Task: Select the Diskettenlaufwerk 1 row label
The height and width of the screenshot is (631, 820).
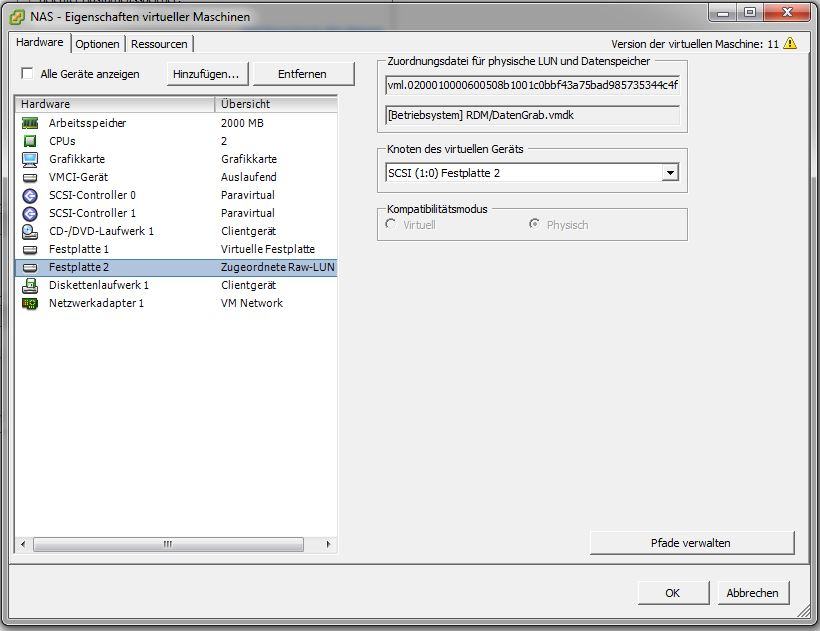Action: point(99,285)
